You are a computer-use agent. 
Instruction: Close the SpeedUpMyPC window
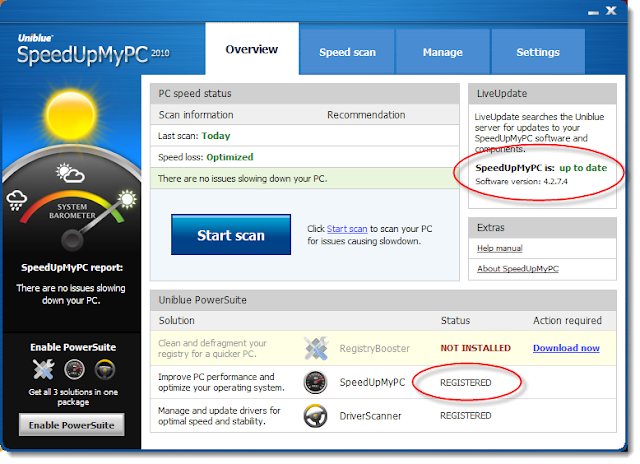611,10
